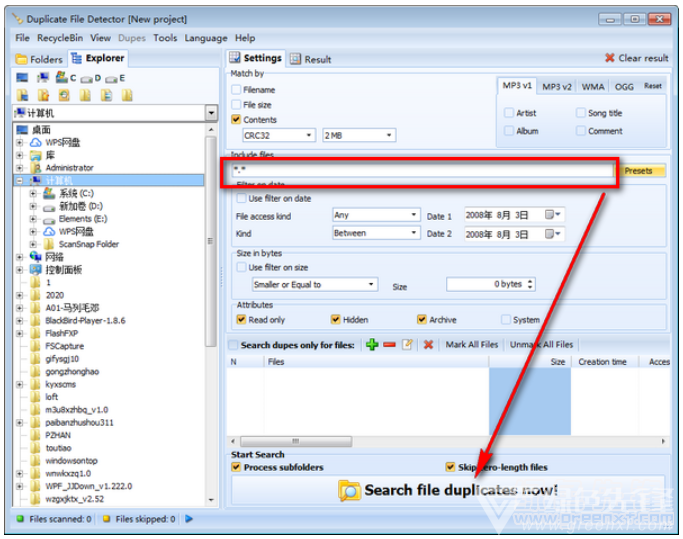
Task: Click the folder icon with monitor overlay
Action: click(22, 95)
